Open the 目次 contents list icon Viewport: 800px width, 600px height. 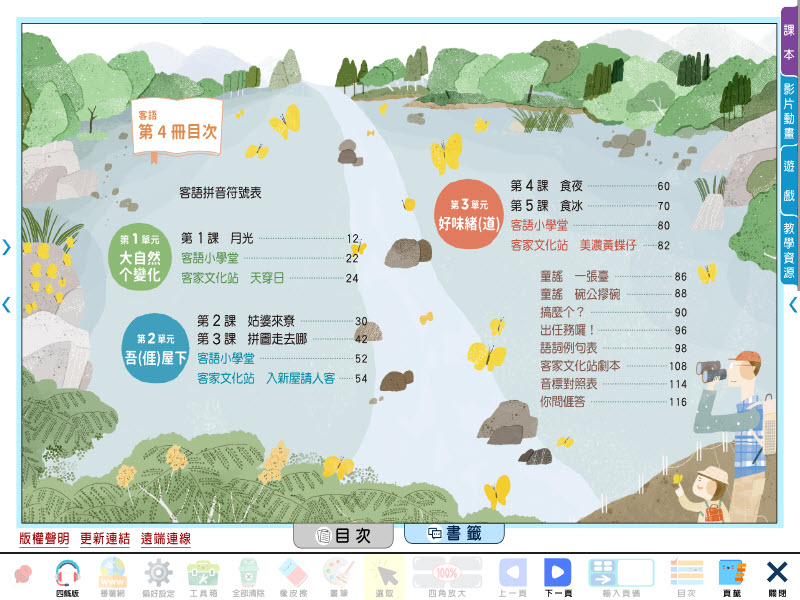687,577
